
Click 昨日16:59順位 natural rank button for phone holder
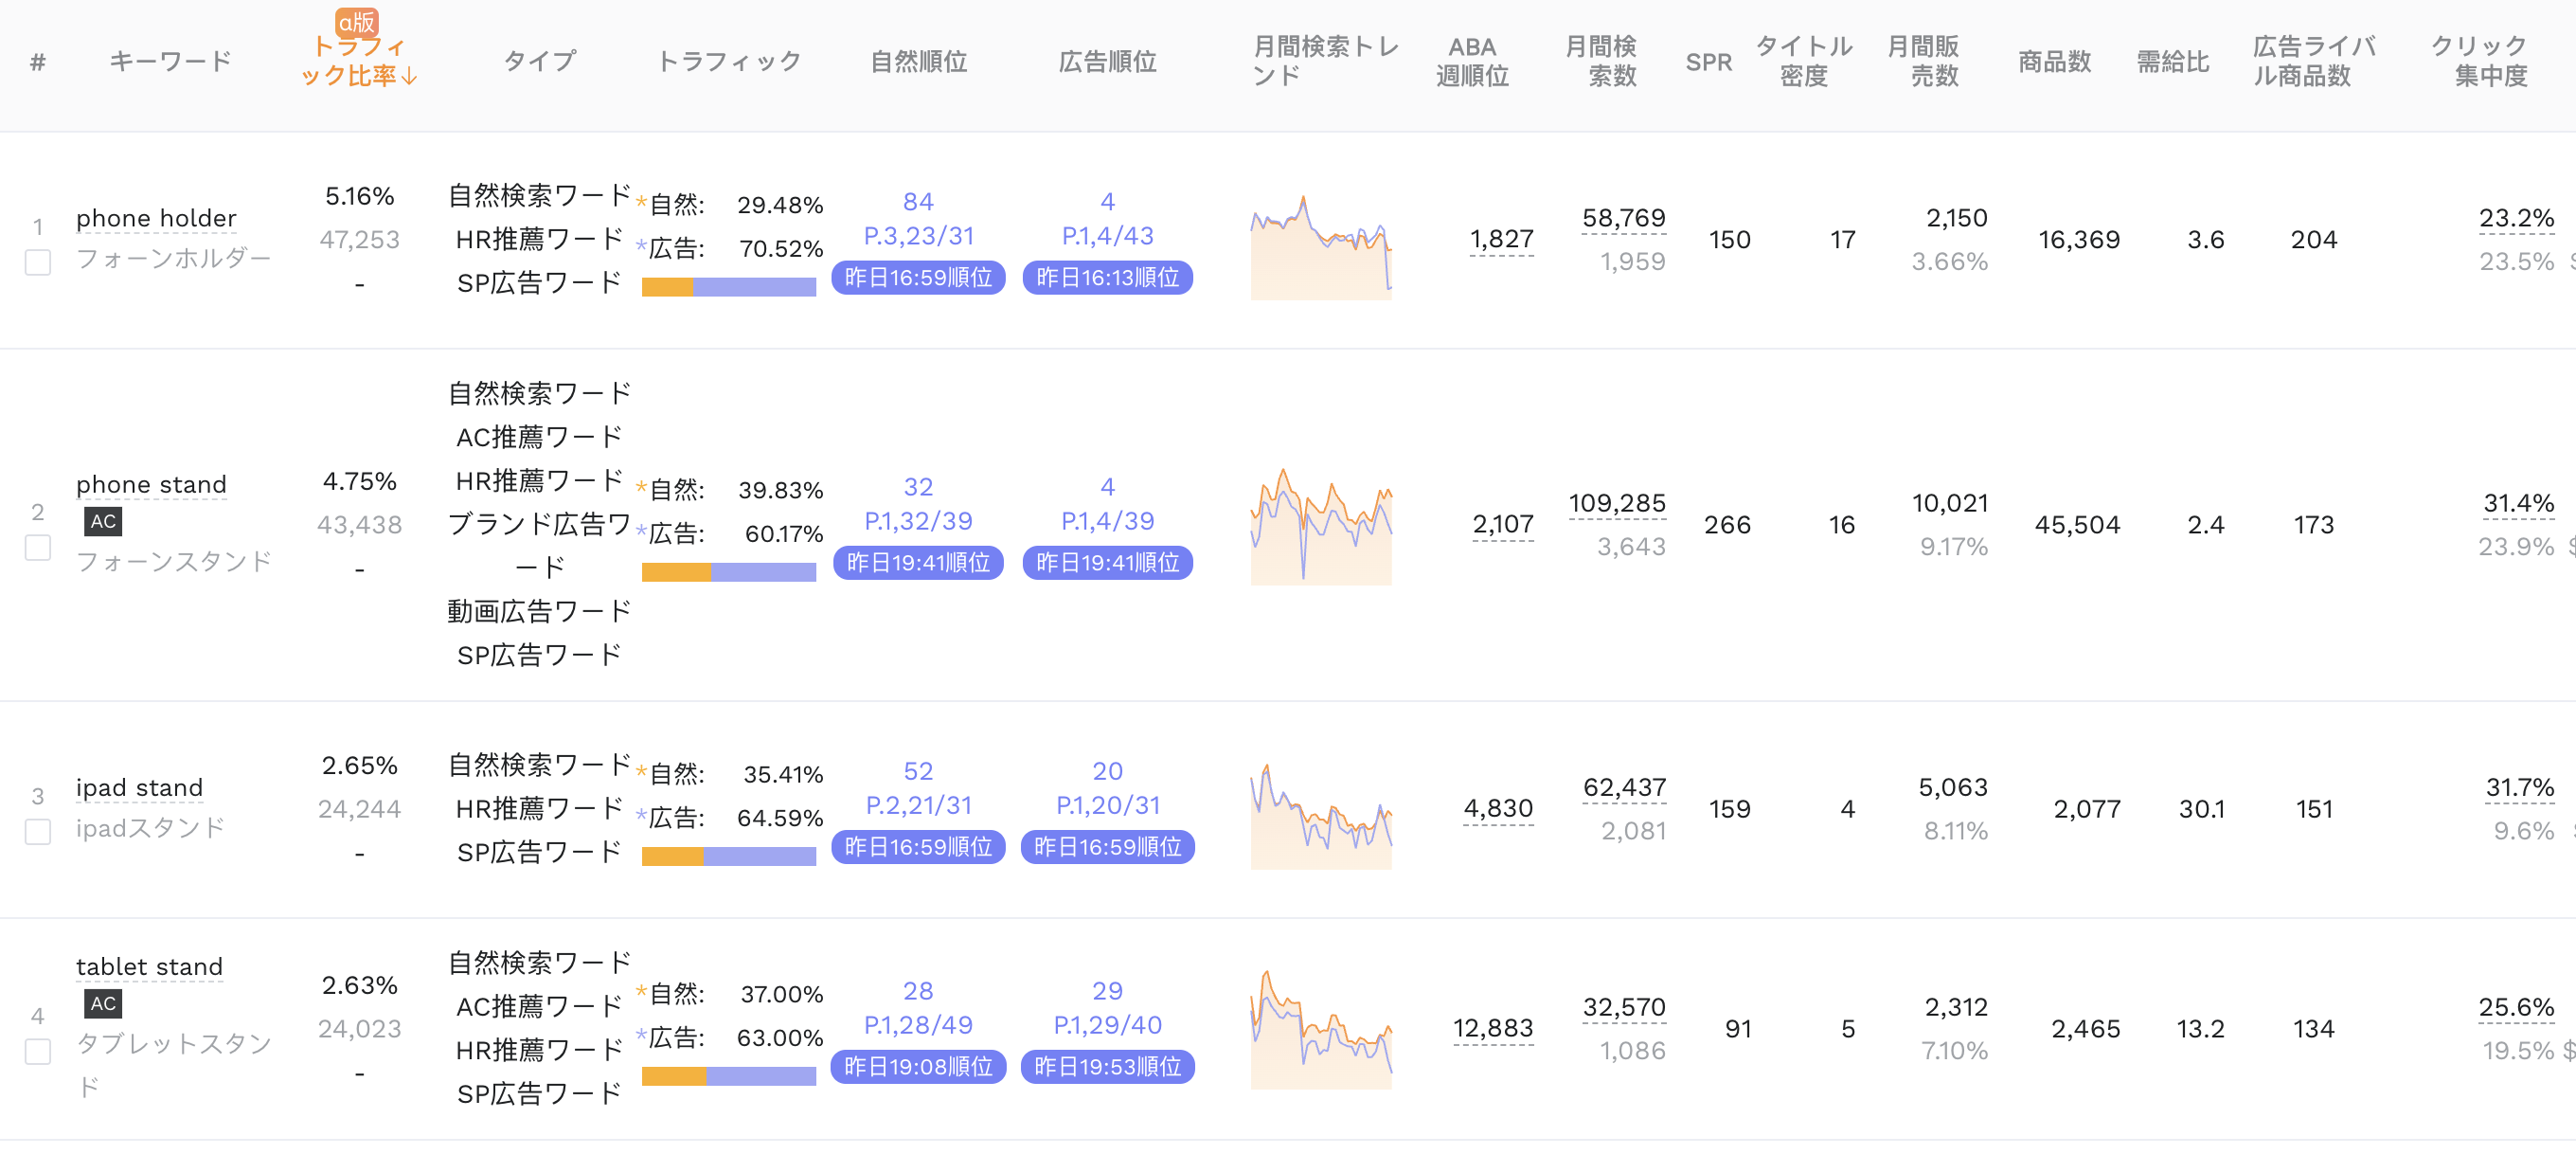(x=918, y=278)
